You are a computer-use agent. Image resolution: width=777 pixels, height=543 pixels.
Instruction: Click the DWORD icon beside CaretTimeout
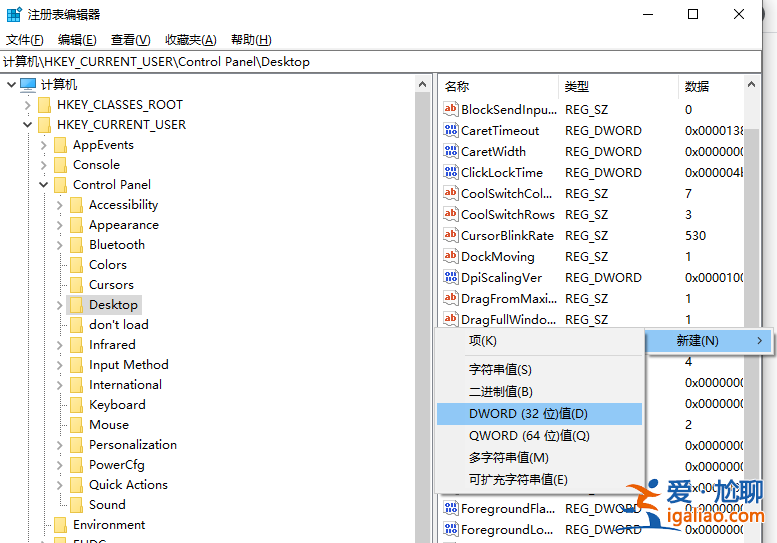[x=450, y=130]
